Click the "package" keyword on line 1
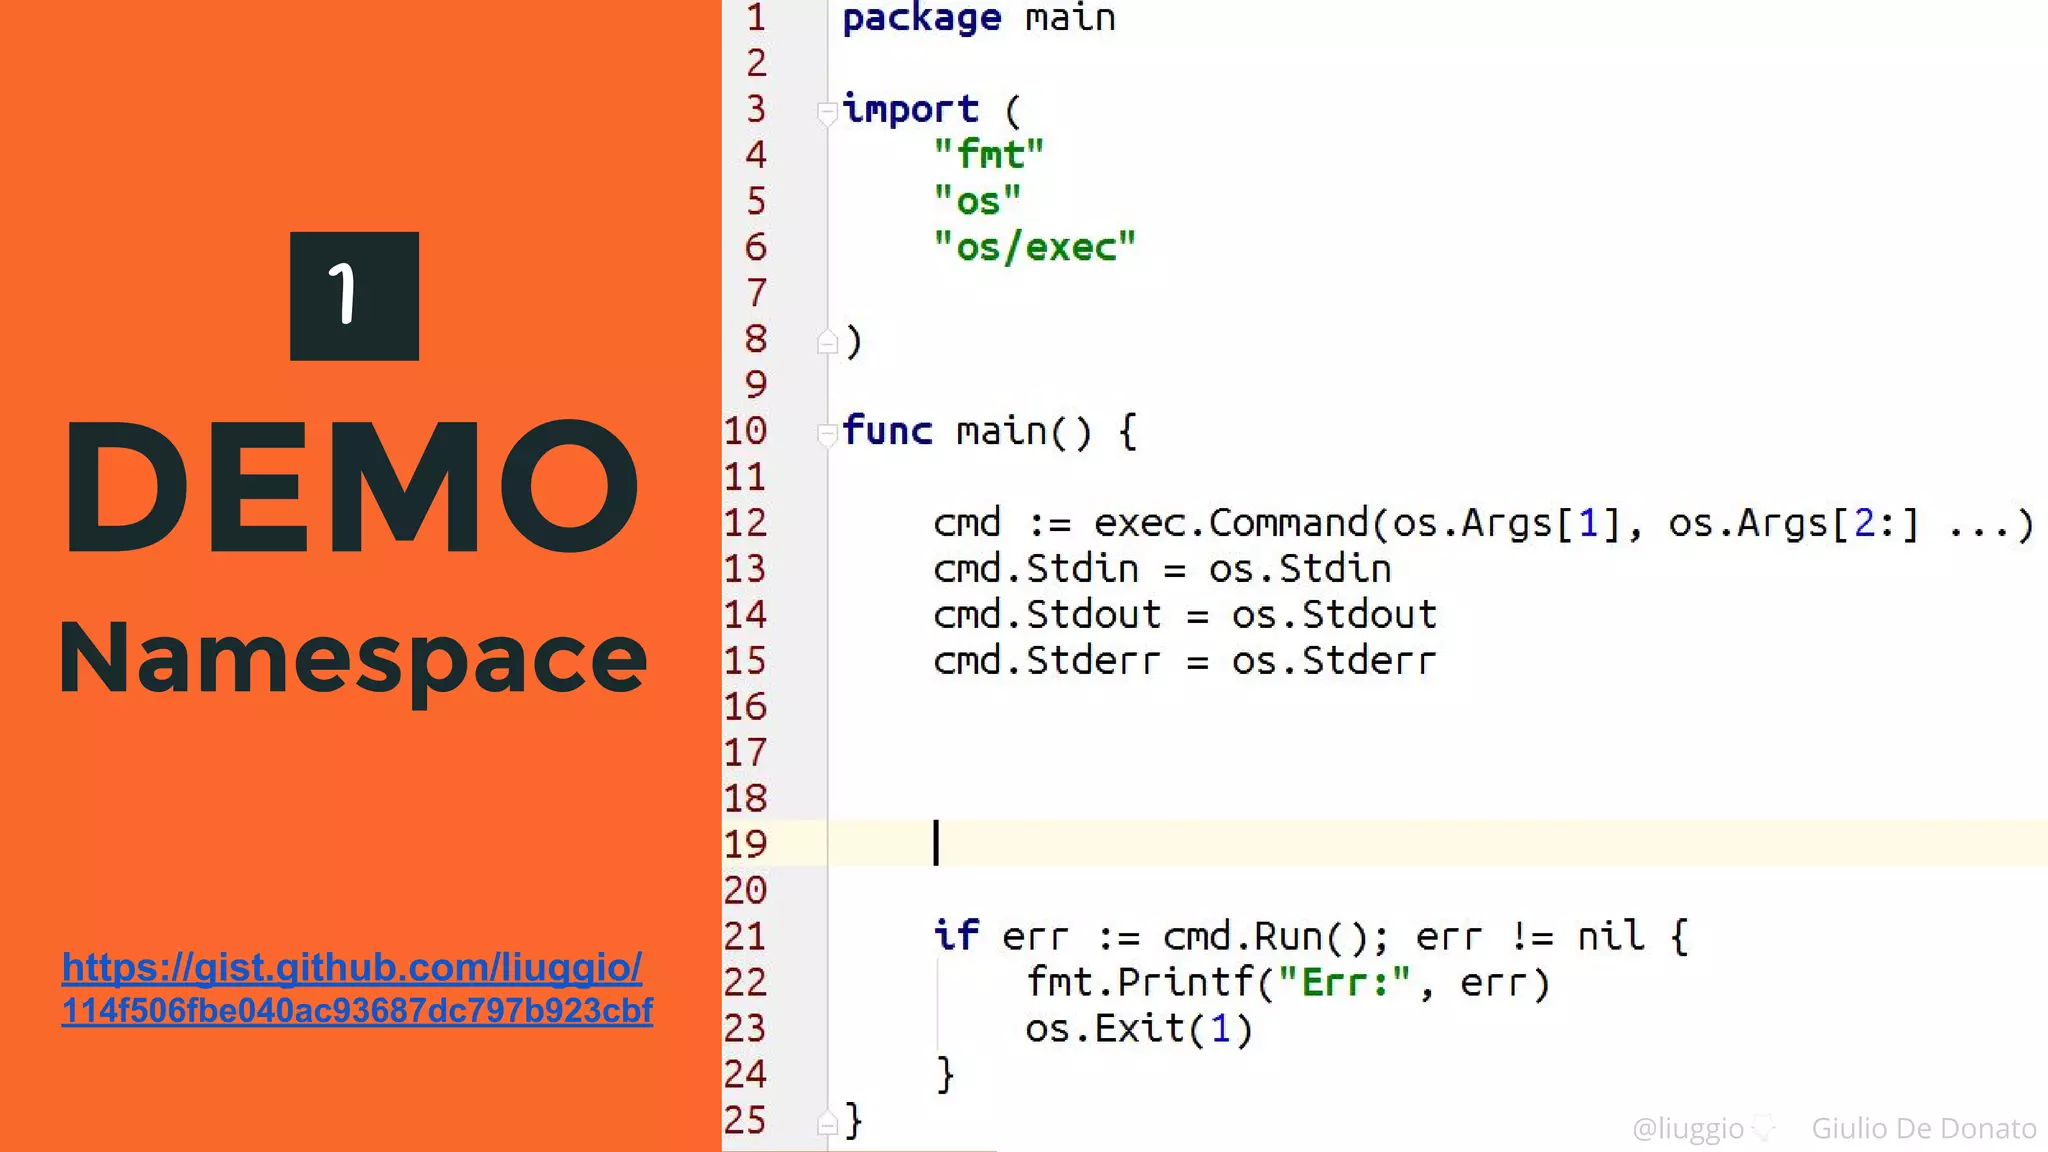The height and width of the screenshot is (1152, 2048). pos(921,18)
